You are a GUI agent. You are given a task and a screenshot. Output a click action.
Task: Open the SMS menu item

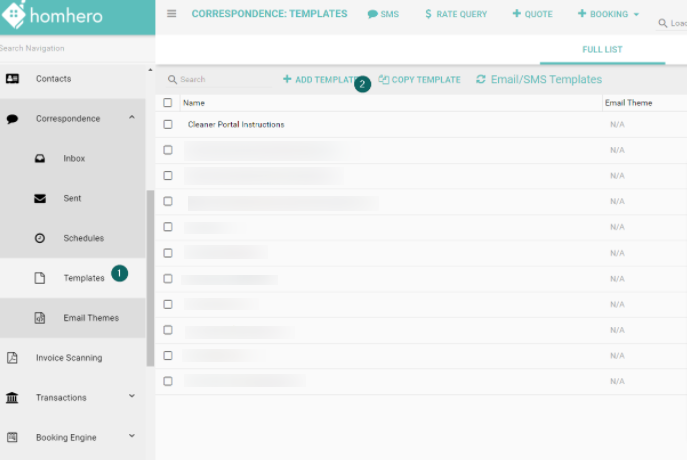click(383, 14)
